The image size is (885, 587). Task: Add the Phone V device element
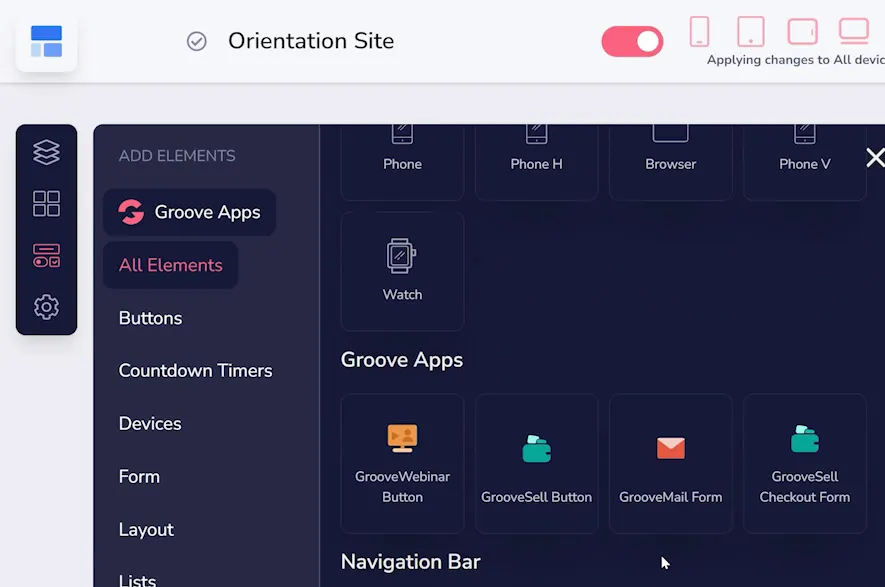click(805, 162)
